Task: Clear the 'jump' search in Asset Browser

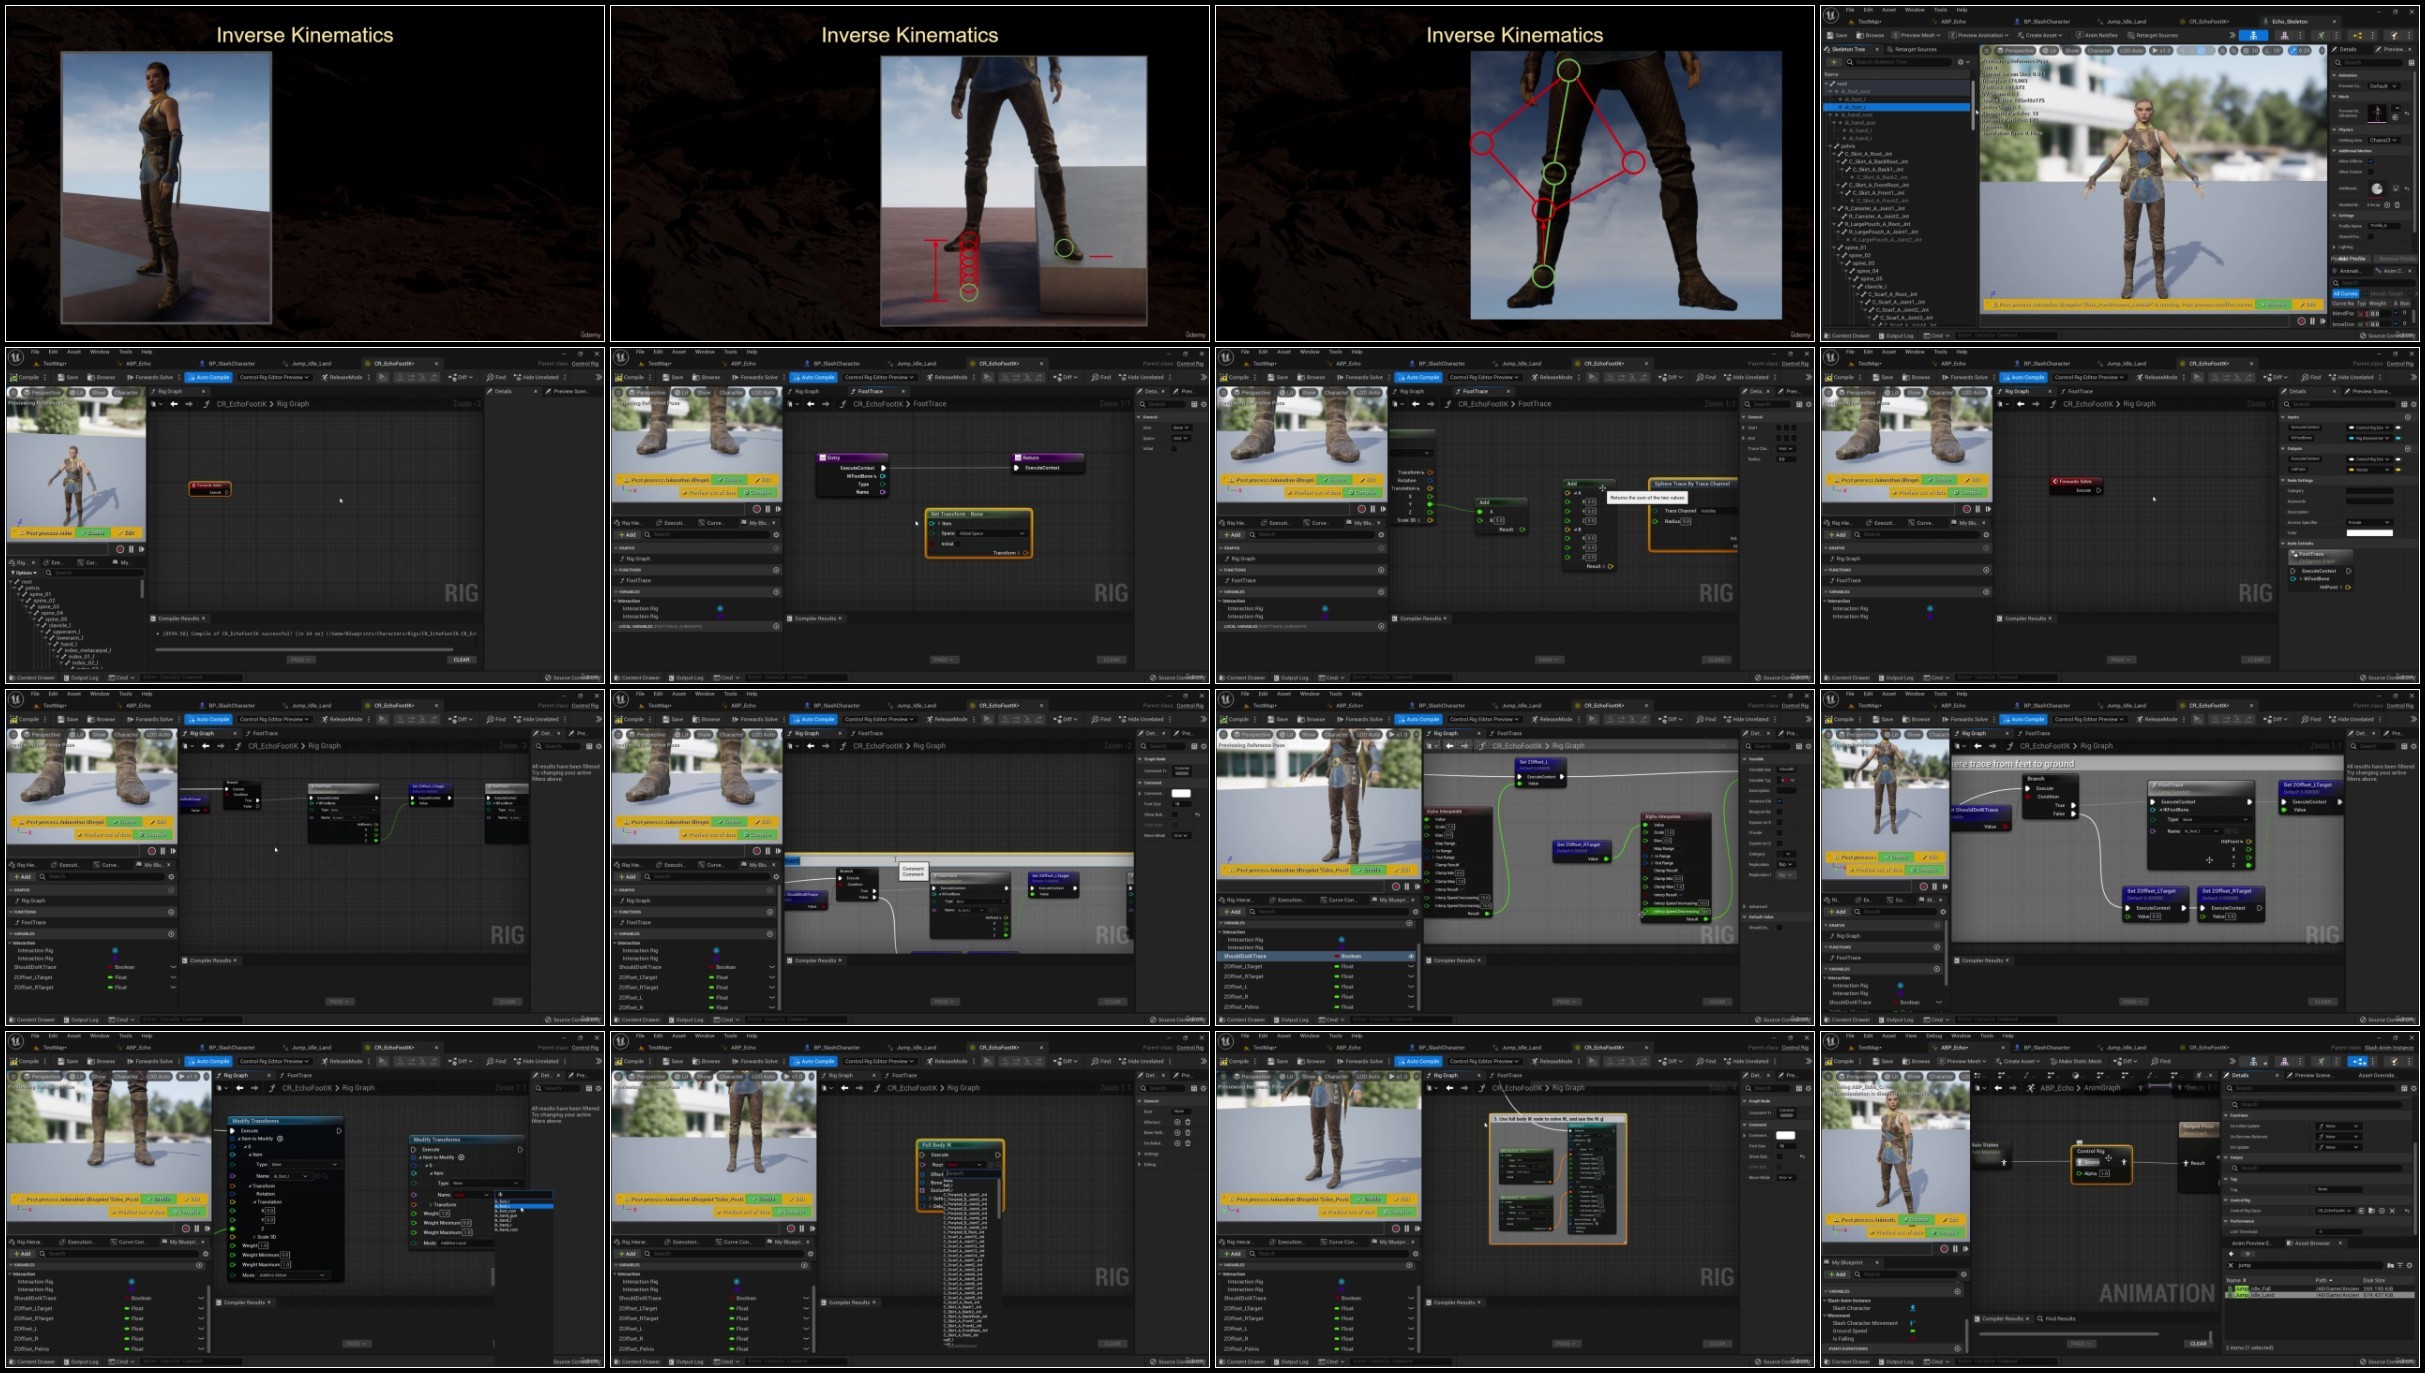Action: (2232, 1265)
